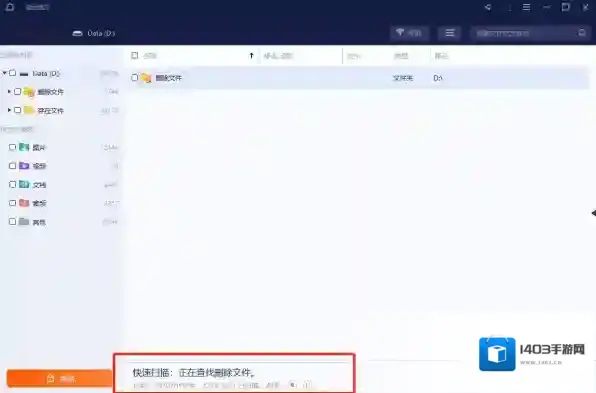Expand the 删除文件 tree node
This screenshot has height=393, width=596.
coord(9,91)
